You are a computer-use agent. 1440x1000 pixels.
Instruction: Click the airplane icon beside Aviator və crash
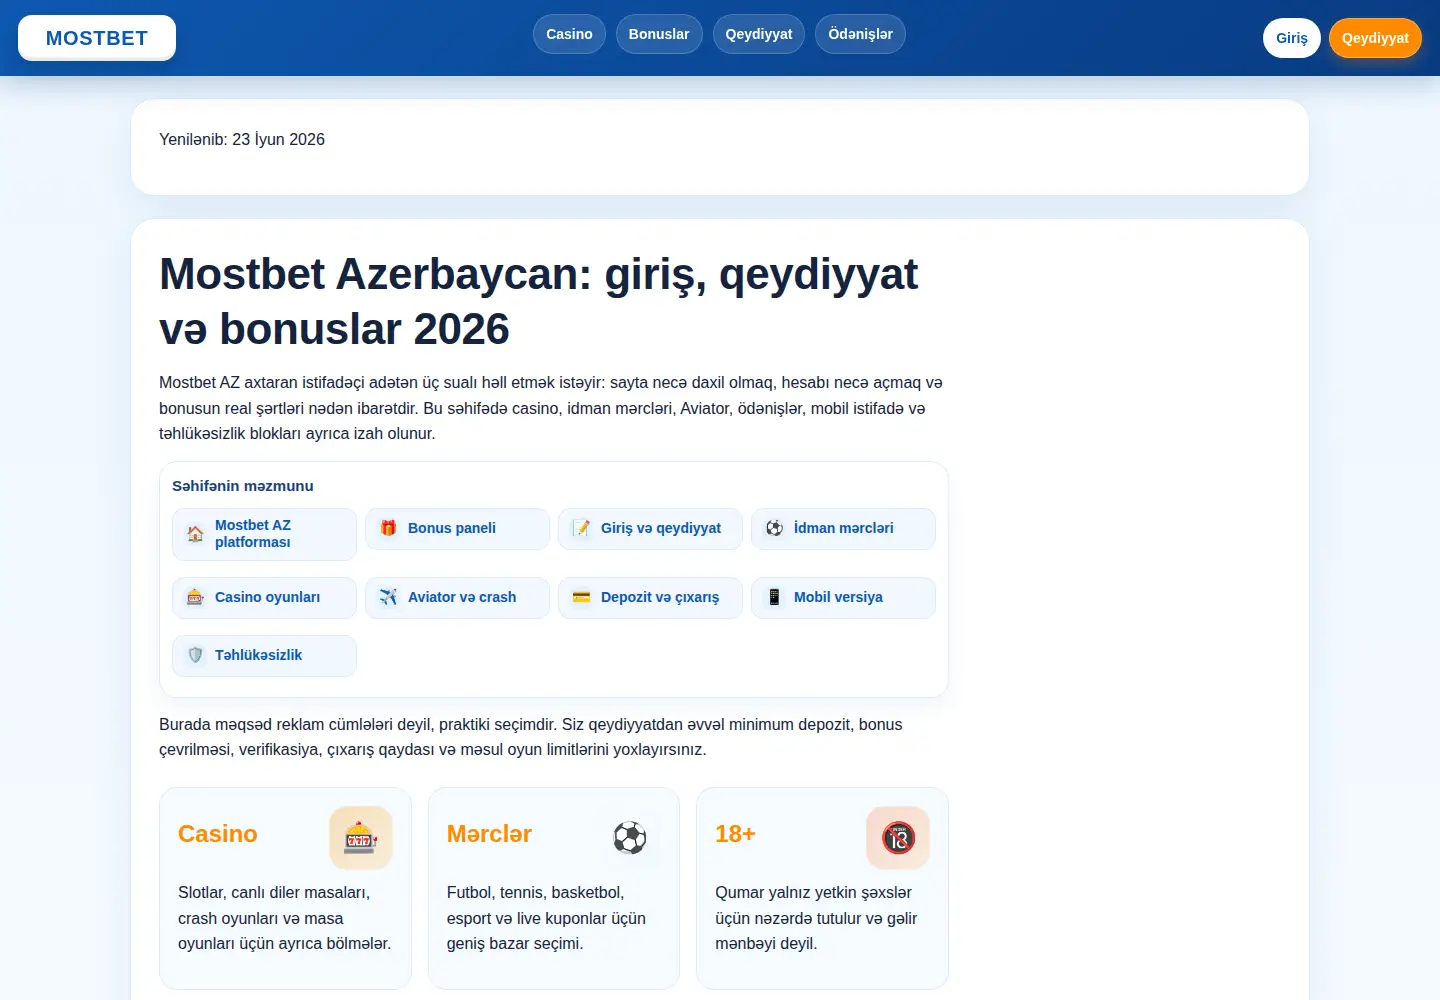[388, 597]
